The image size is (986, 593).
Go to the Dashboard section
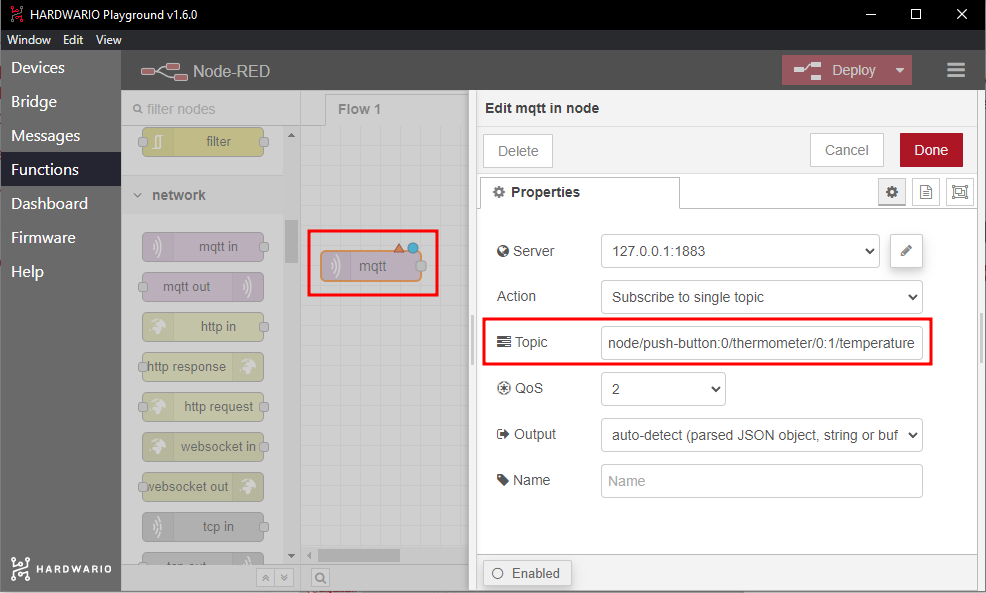point(60,203)
